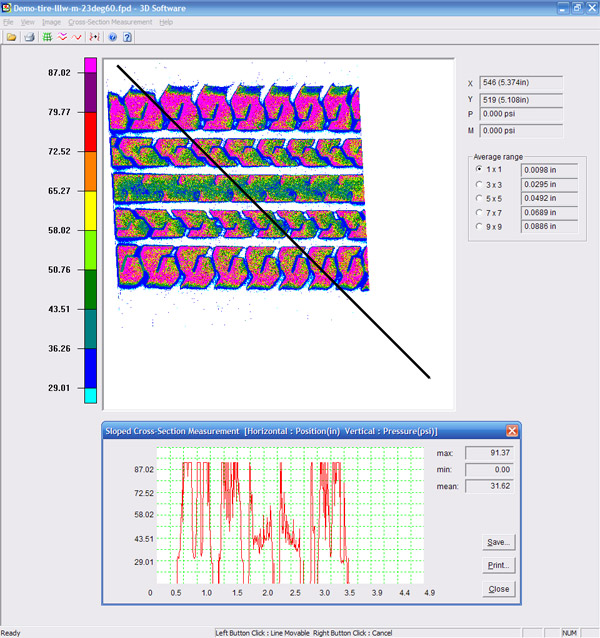Viewport: 600px width, 638px height.
Task: Click the M value field
Action: pyautogui.click(x=521, y=131)
